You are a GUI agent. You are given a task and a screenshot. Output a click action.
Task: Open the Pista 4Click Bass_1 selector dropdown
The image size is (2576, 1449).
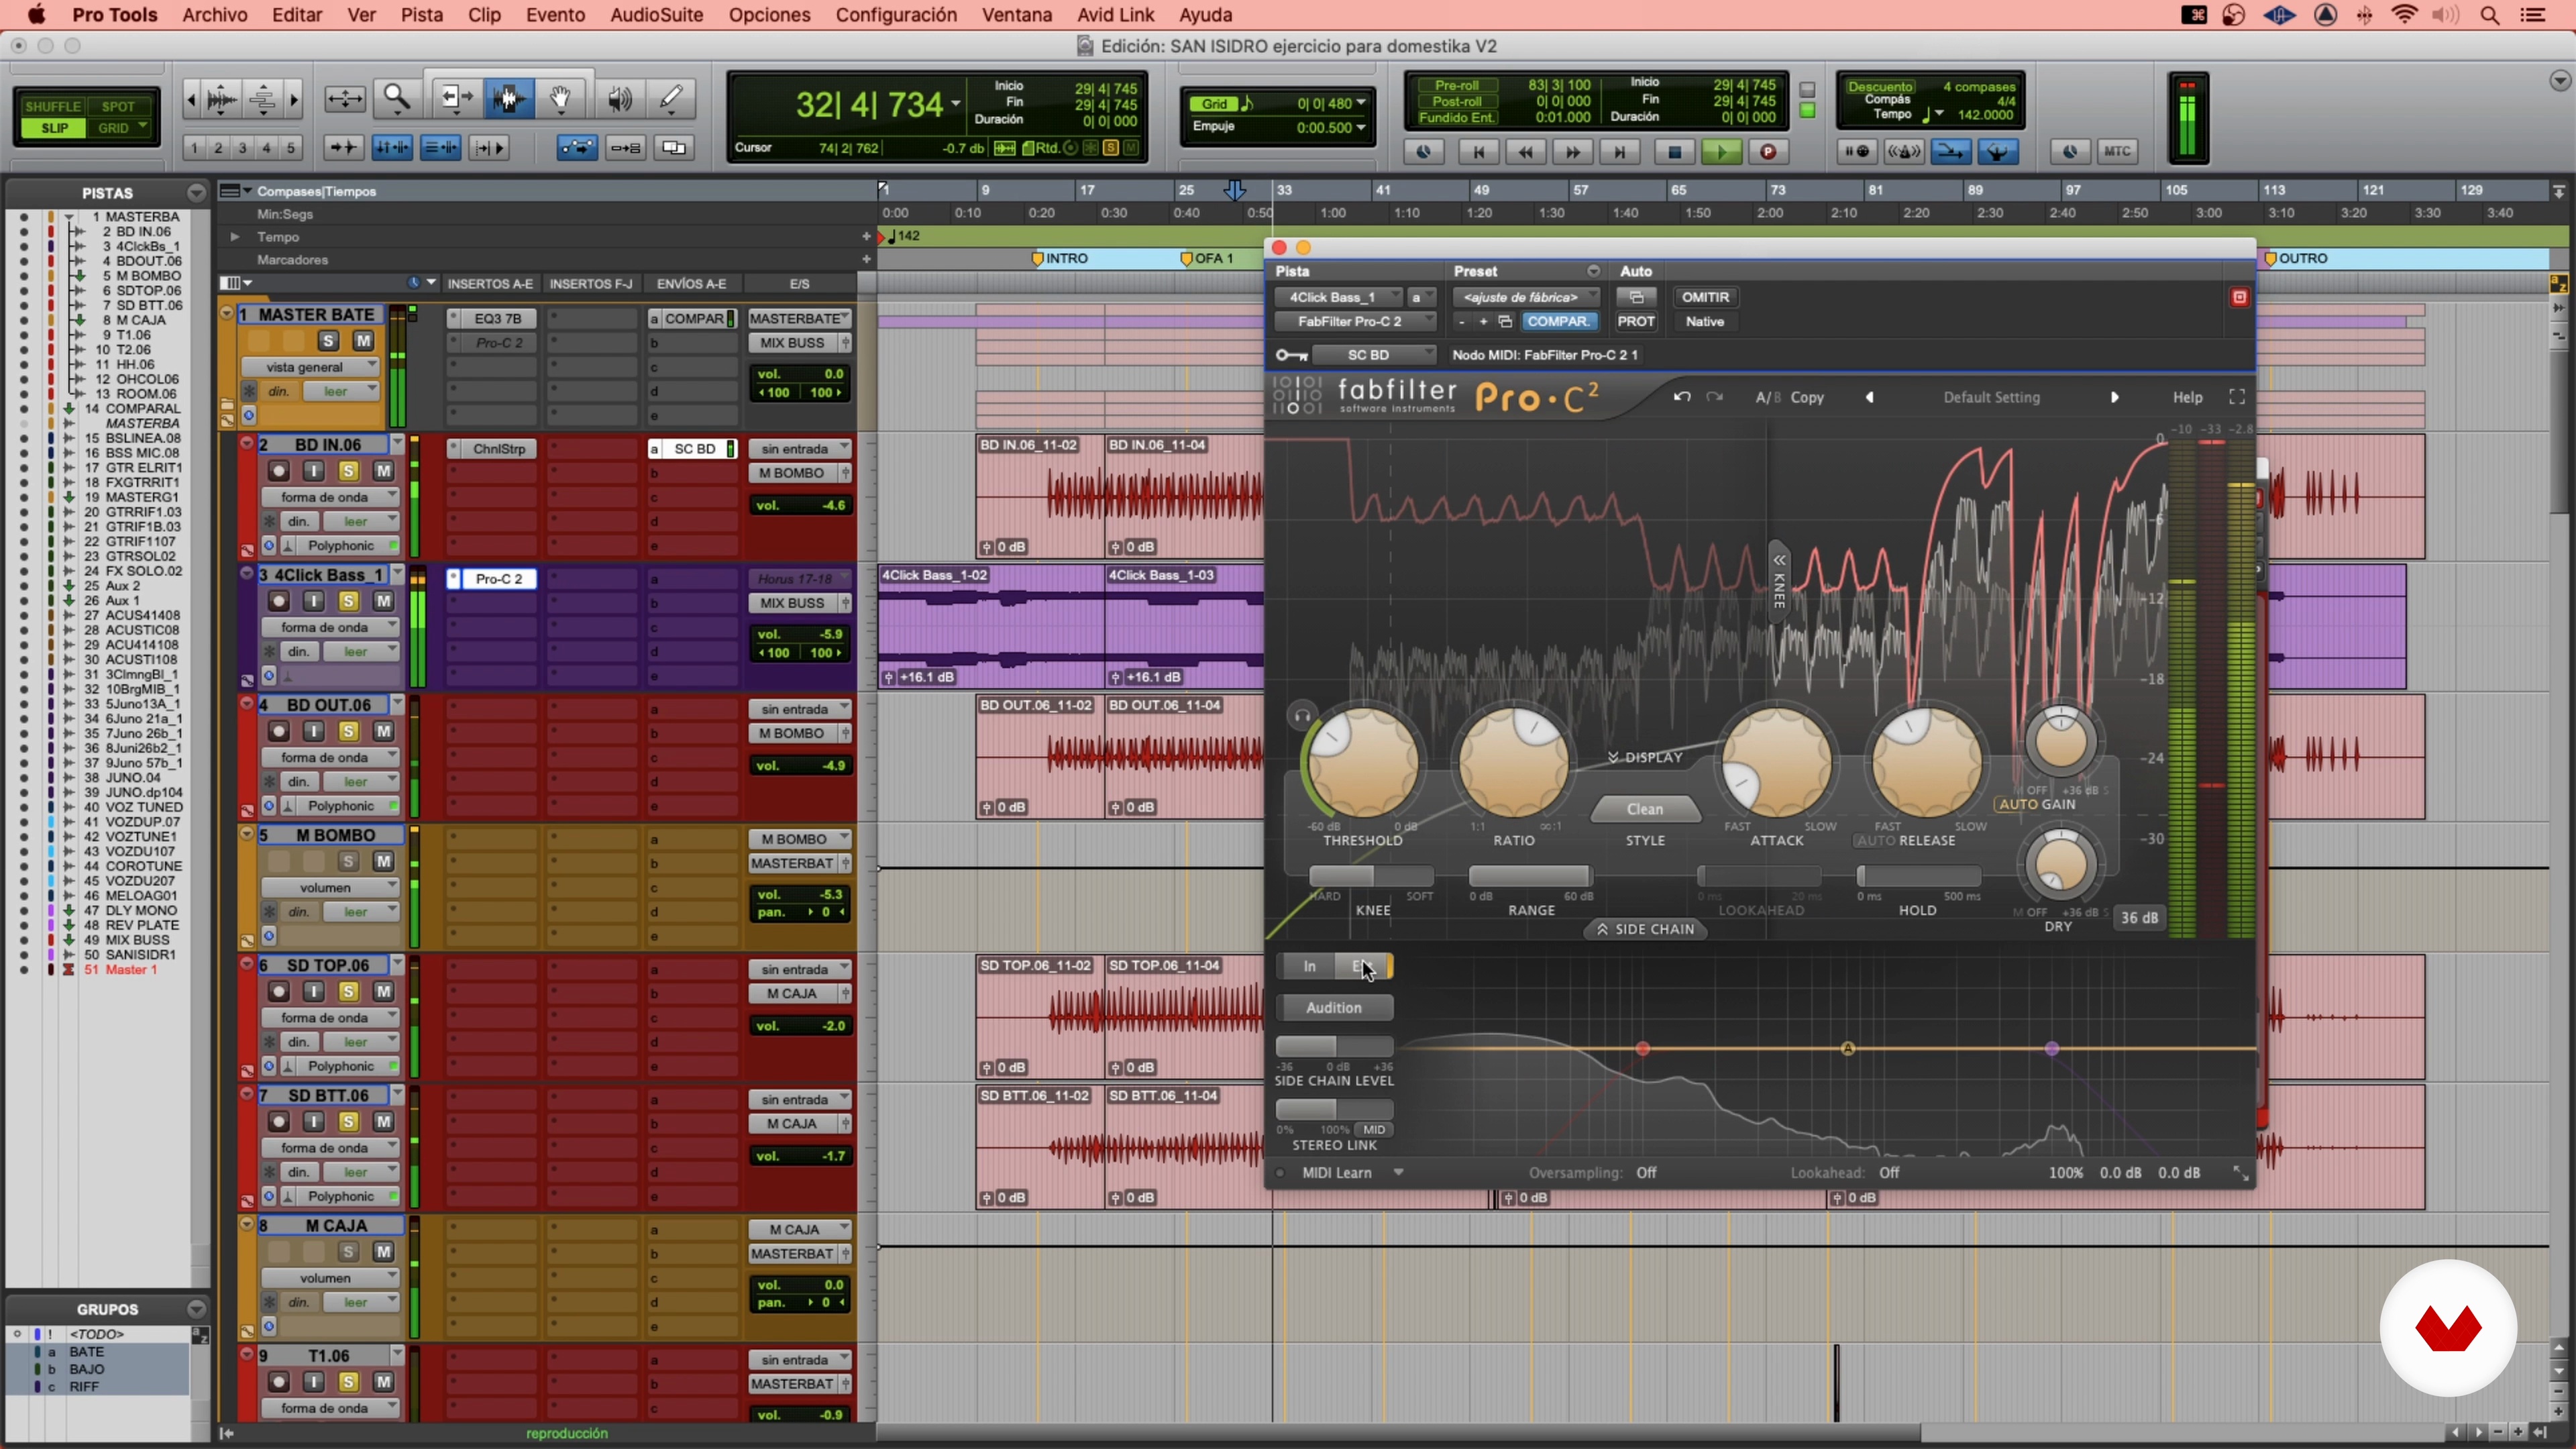1340,297
